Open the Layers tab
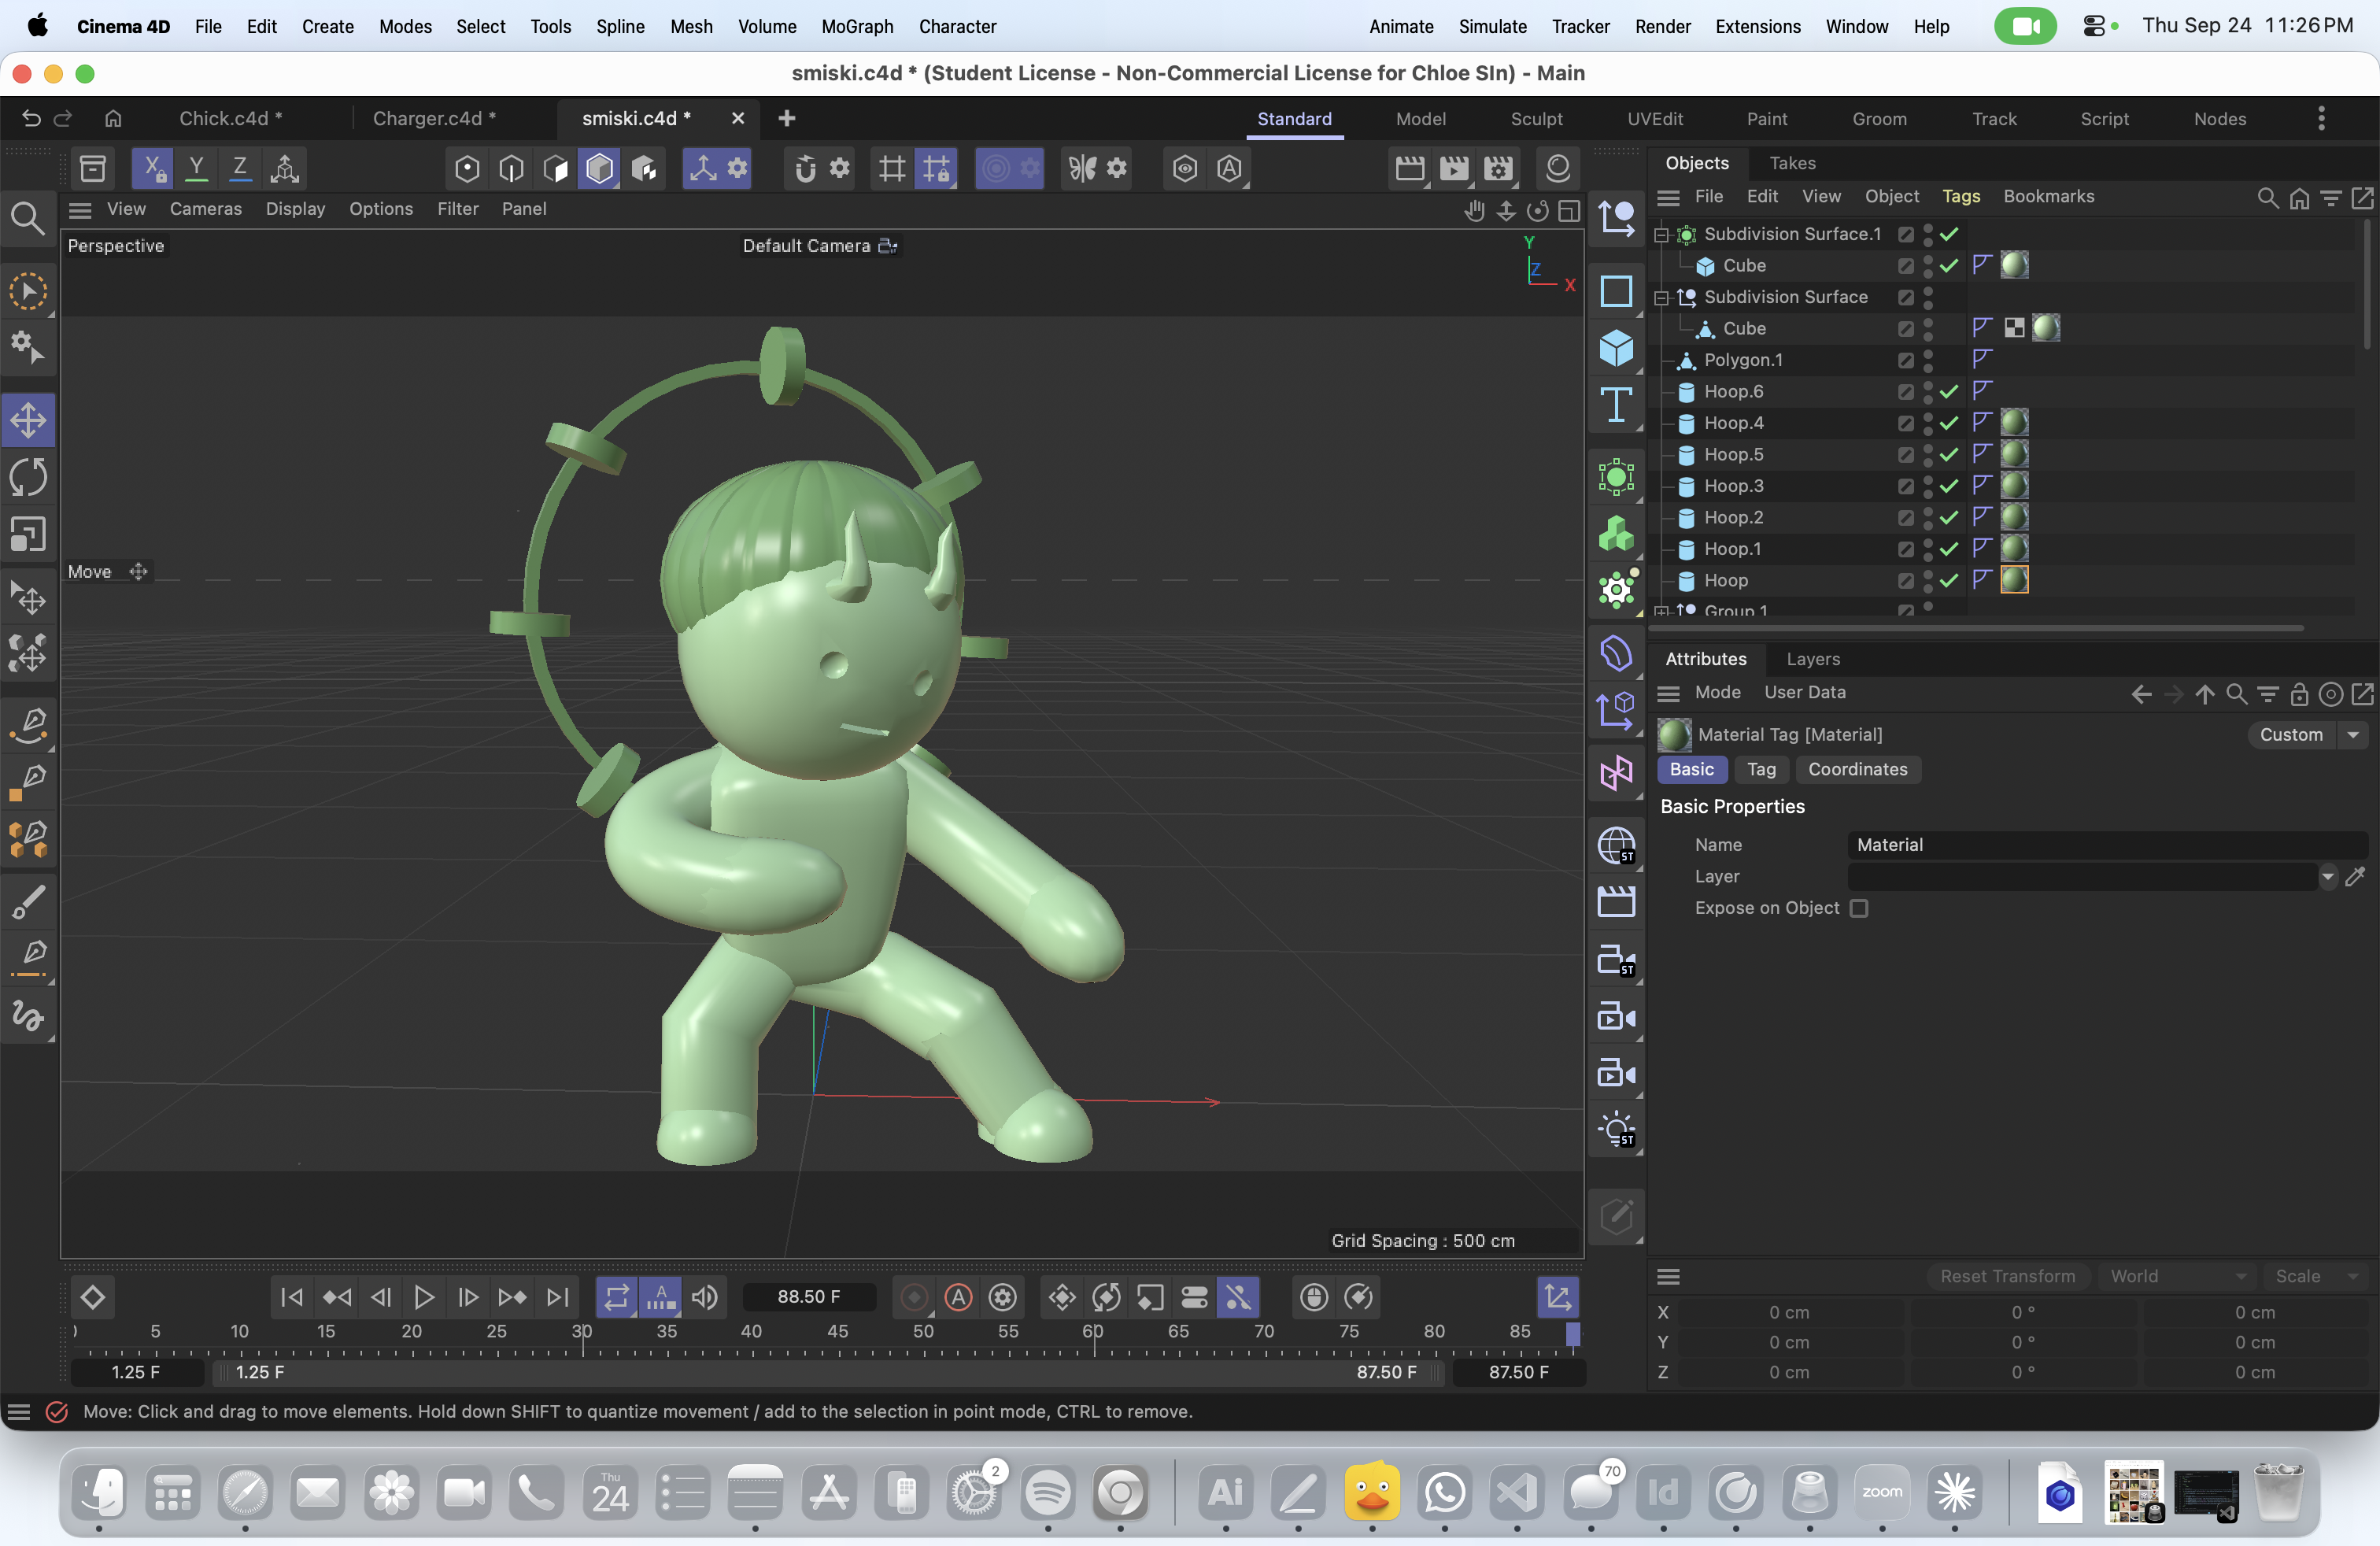The width and height of the screenshot is (2380, 1546). pos(1813,659)
